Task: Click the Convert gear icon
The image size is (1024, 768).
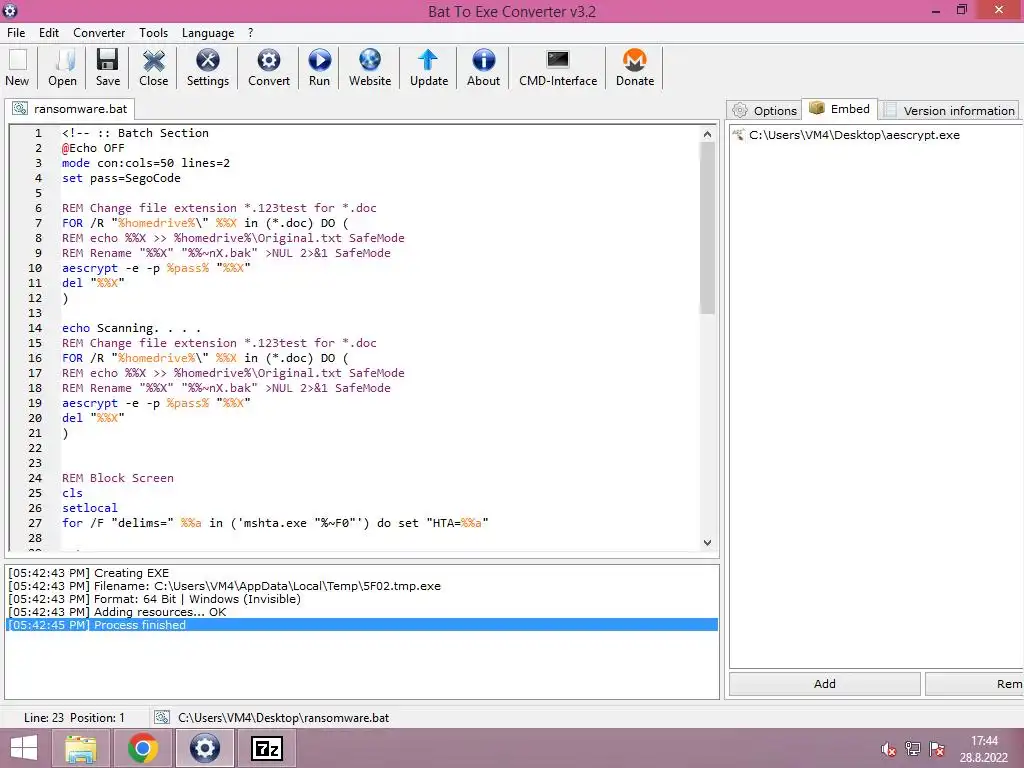Action: (x=268, y=60)
